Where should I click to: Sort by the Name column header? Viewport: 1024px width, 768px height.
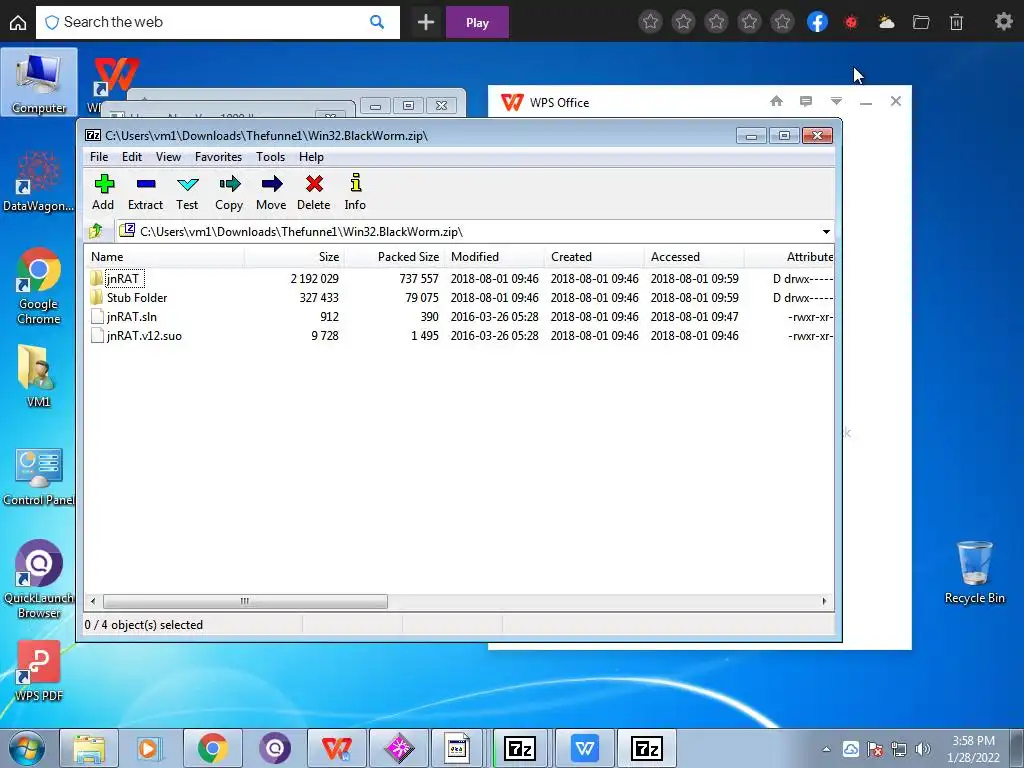tap(165, 257)
